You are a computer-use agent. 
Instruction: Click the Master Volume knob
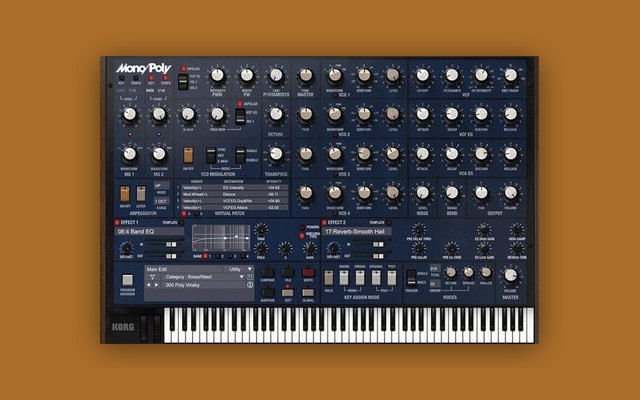pos(510,275)
